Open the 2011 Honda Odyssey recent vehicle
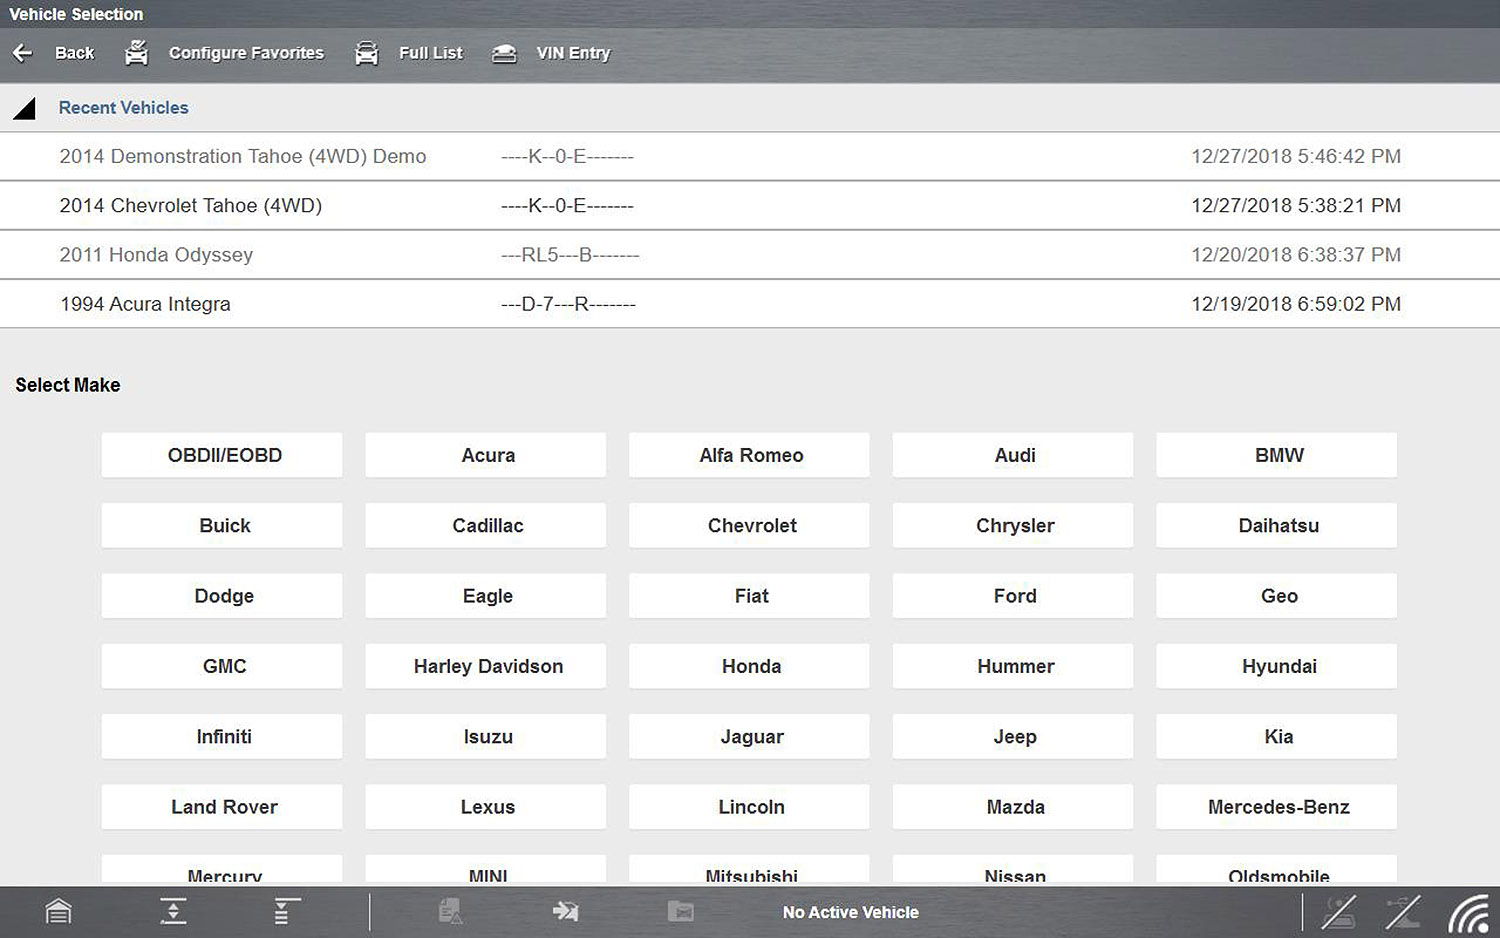Image resolution: width=1500 pixels, height=938 pixels. tap(156, 255)
